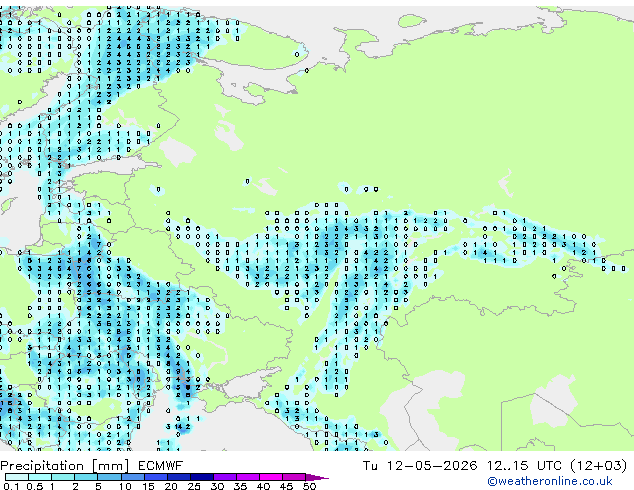Click the '25' legend value label

pos(194,486)
